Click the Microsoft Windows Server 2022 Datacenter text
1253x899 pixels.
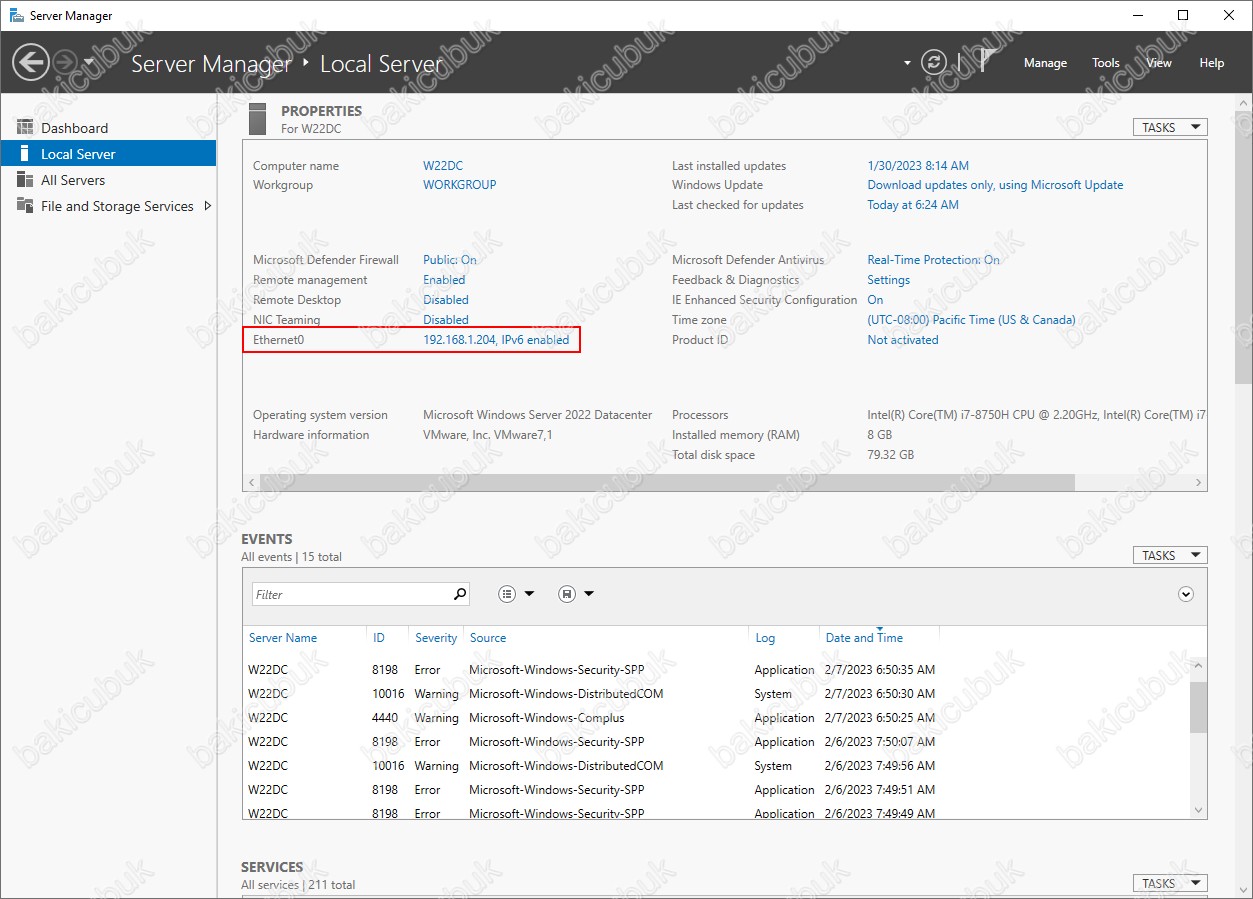coord(538,415)
